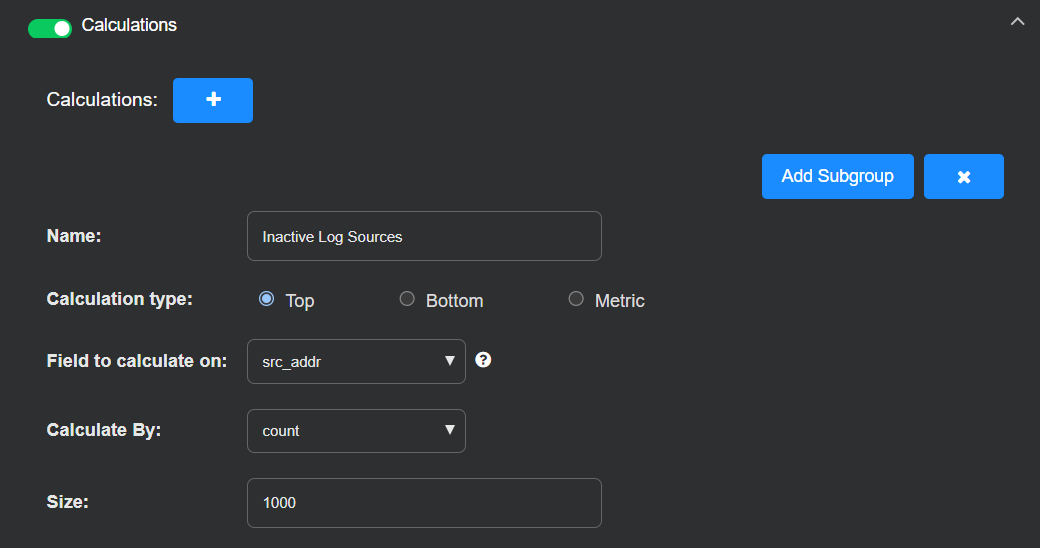Click the Name field containing Inactive Log Sources
The image size is (1040, 548).
(x=424, y=236)
